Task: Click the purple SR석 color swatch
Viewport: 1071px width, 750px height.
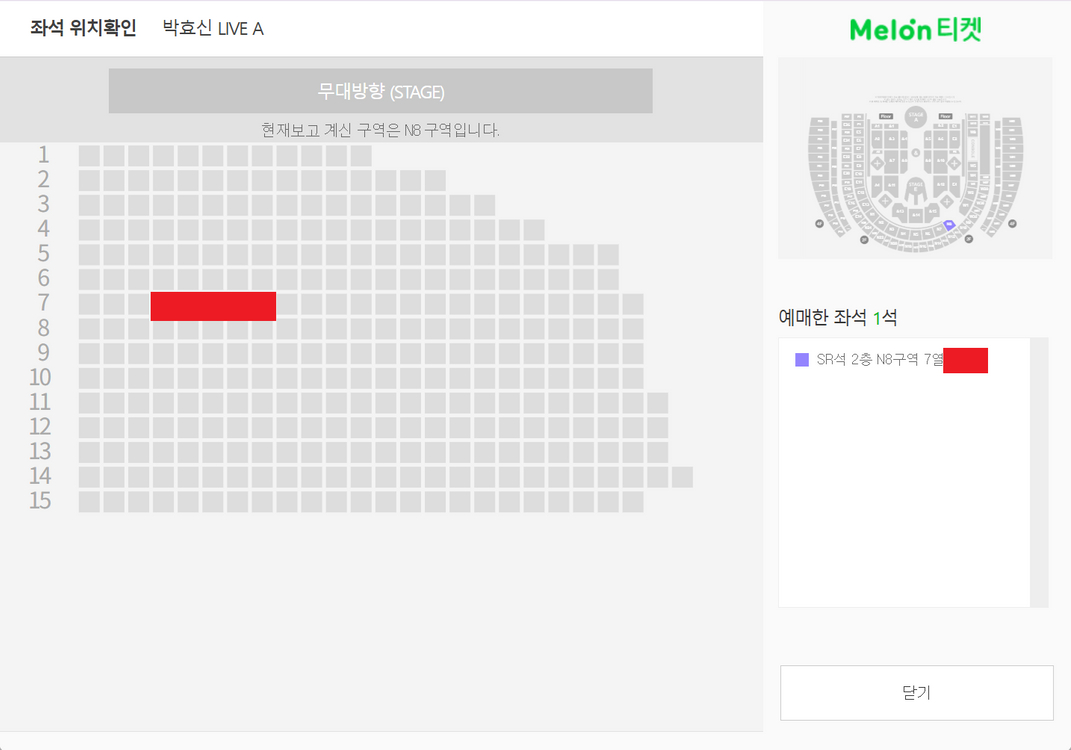Action: point(802,360)
